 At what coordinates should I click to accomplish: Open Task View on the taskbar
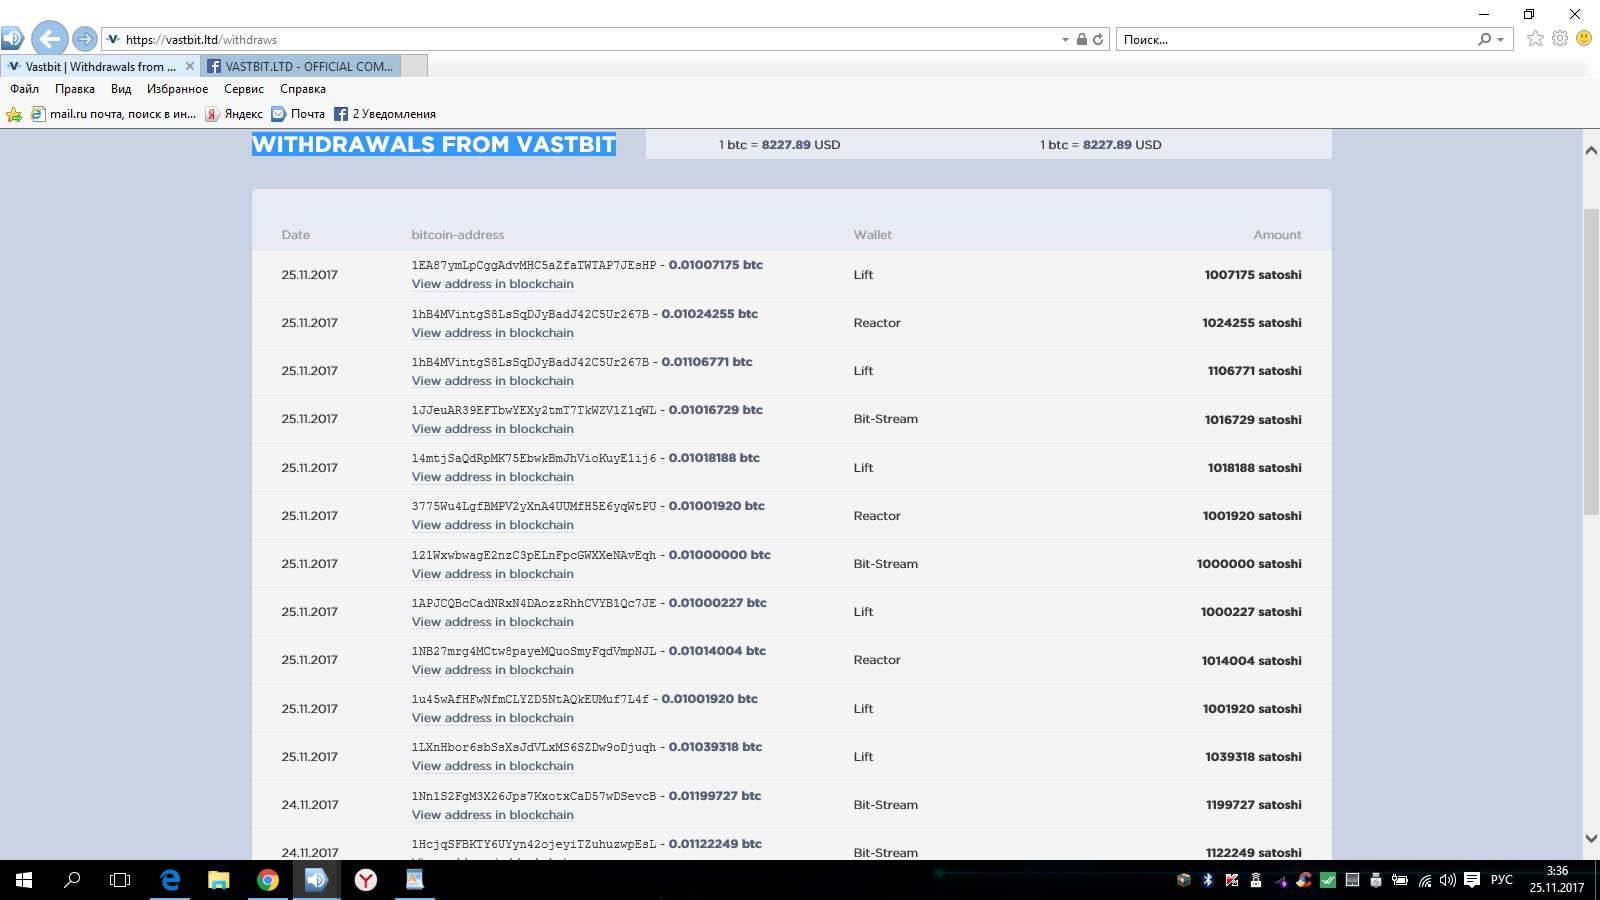click(120, 880)
